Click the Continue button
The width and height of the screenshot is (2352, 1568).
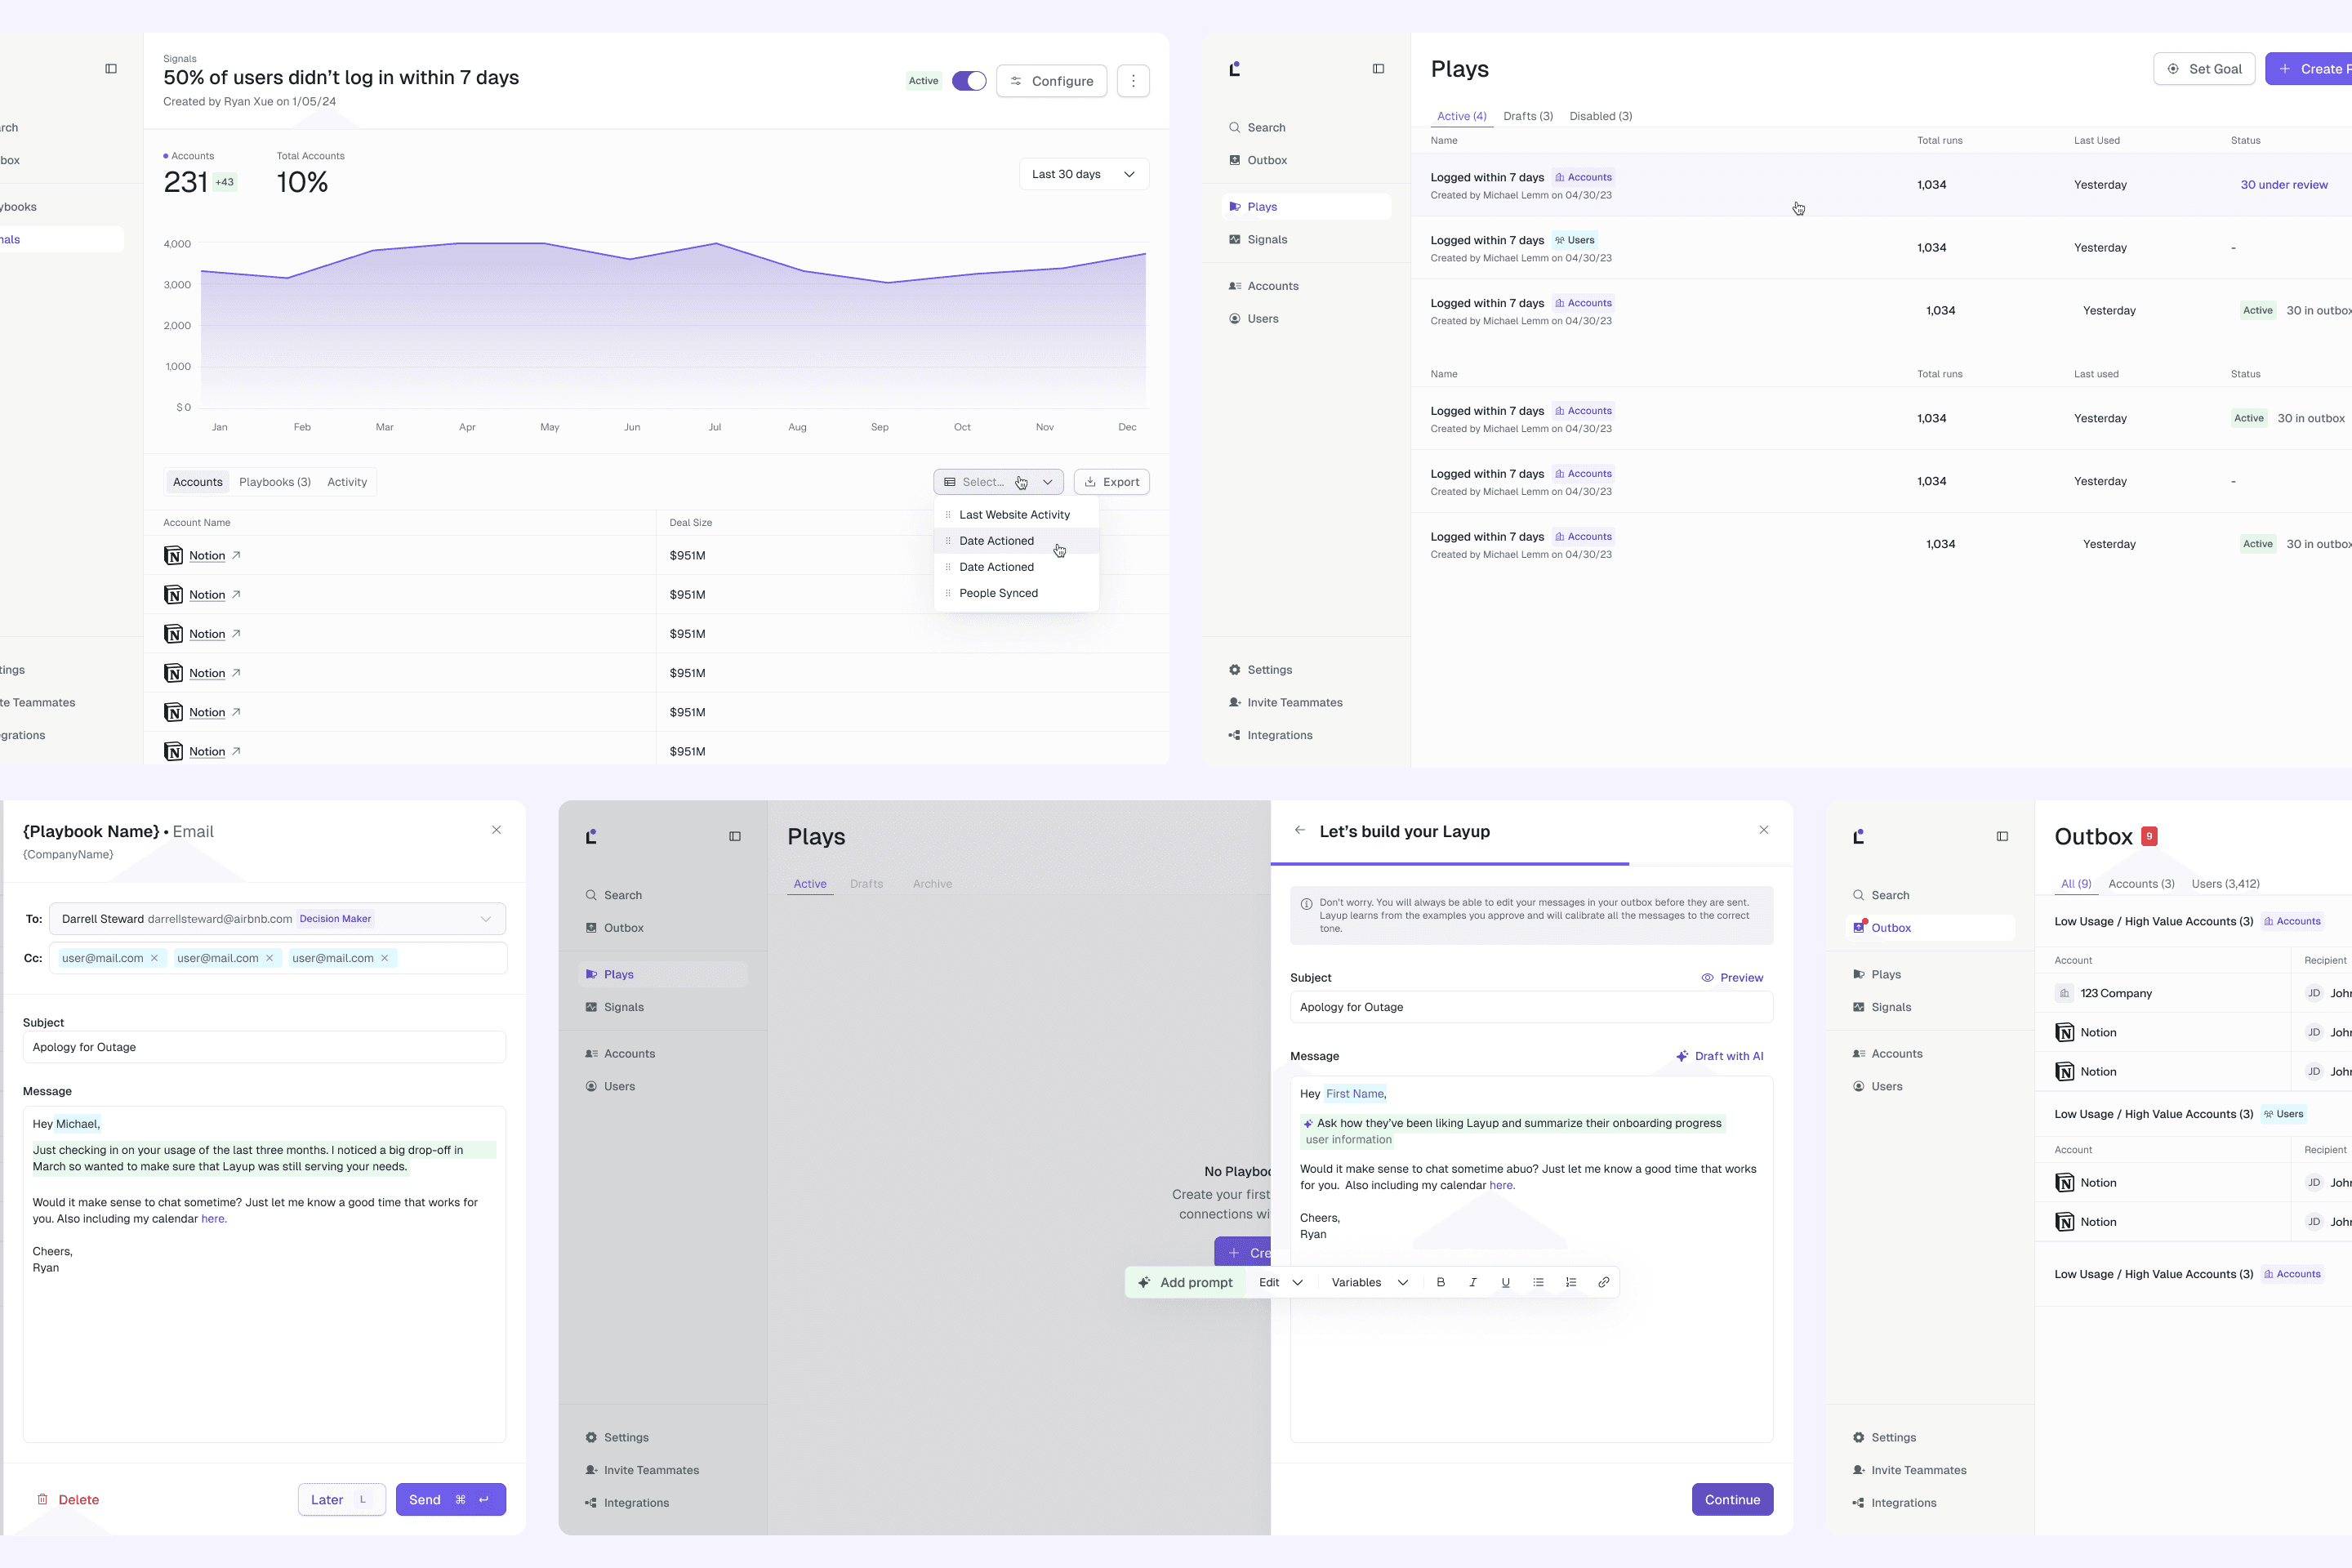(x=1731, y=1499)
